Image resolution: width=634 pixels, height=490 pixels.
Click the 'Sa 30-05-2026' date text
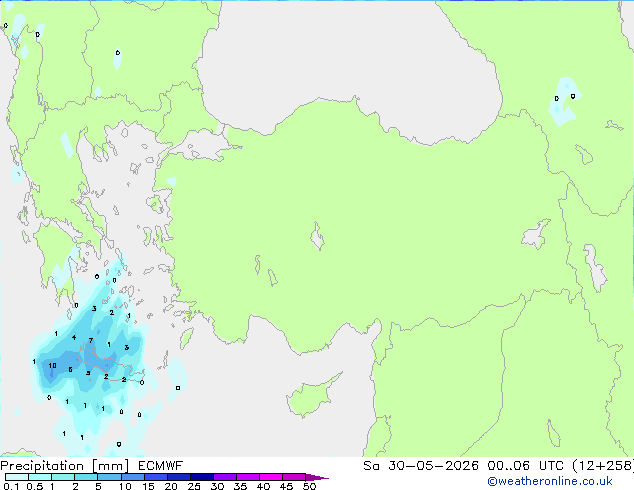tap(421, 466)
